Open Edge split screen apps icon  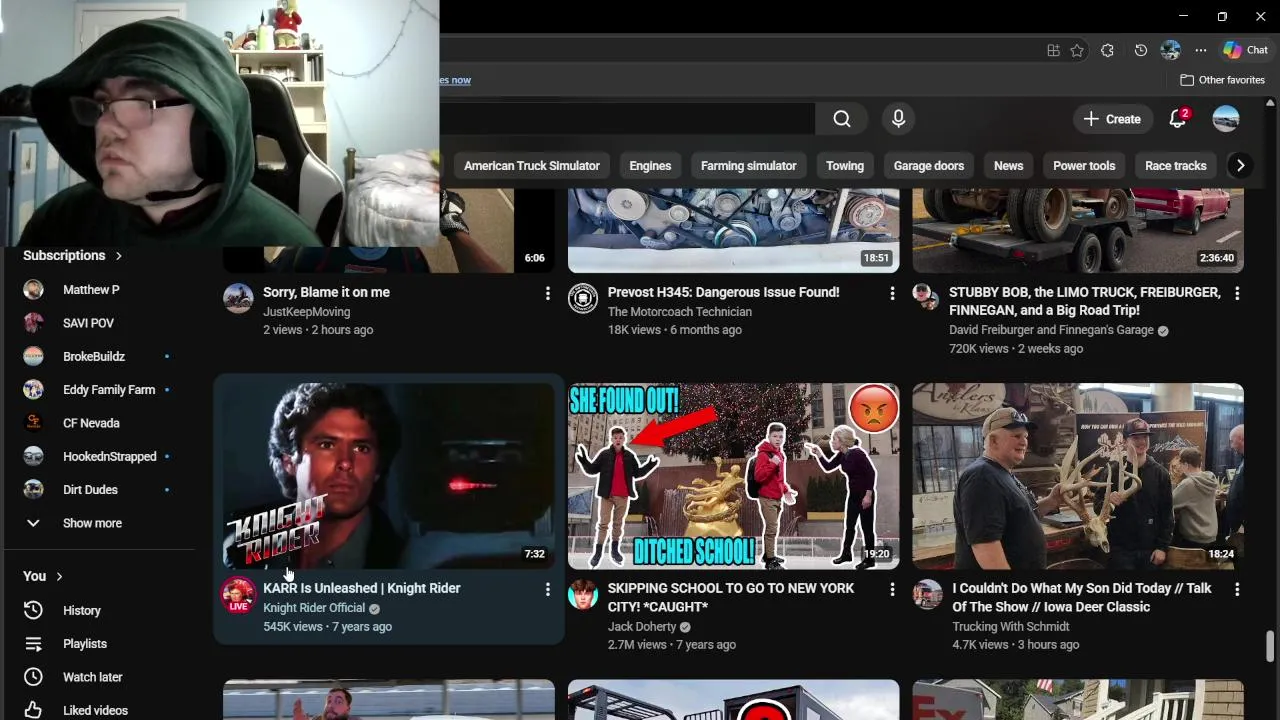[1053, 50]
